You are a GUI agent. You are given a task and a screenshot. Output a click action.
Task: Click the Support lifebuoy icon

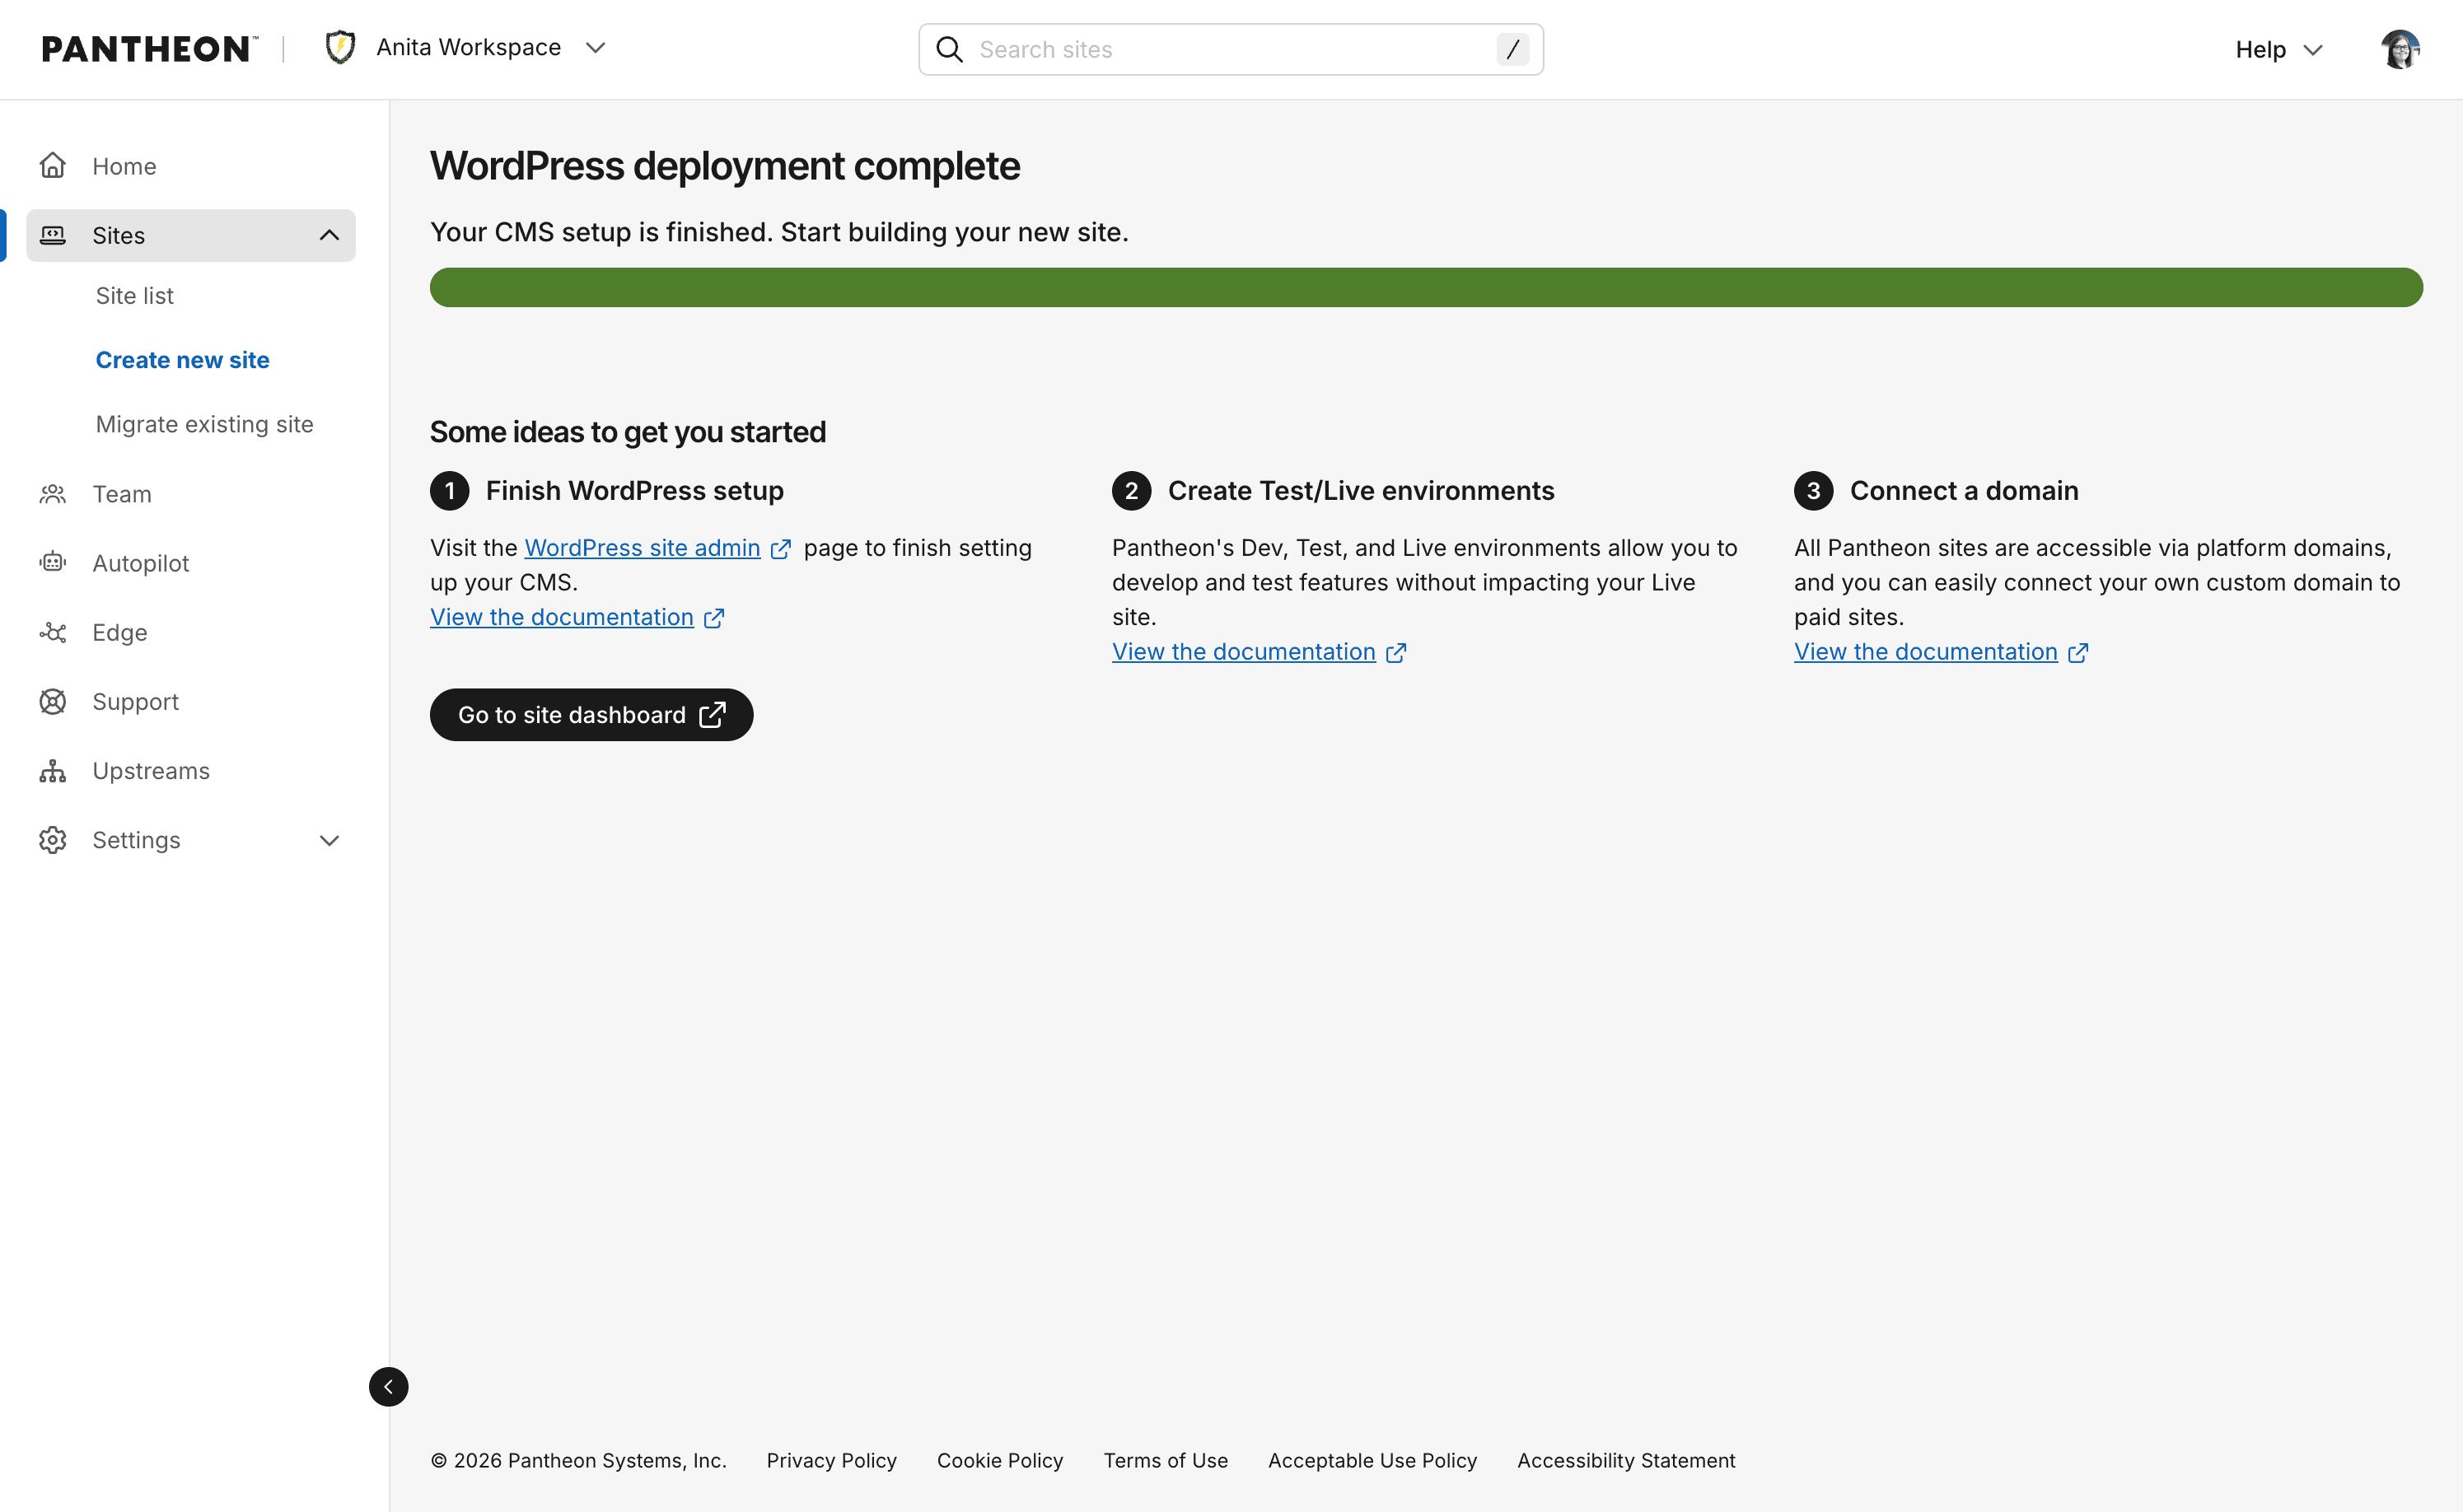pyautogui.click(x=52, y=701)
